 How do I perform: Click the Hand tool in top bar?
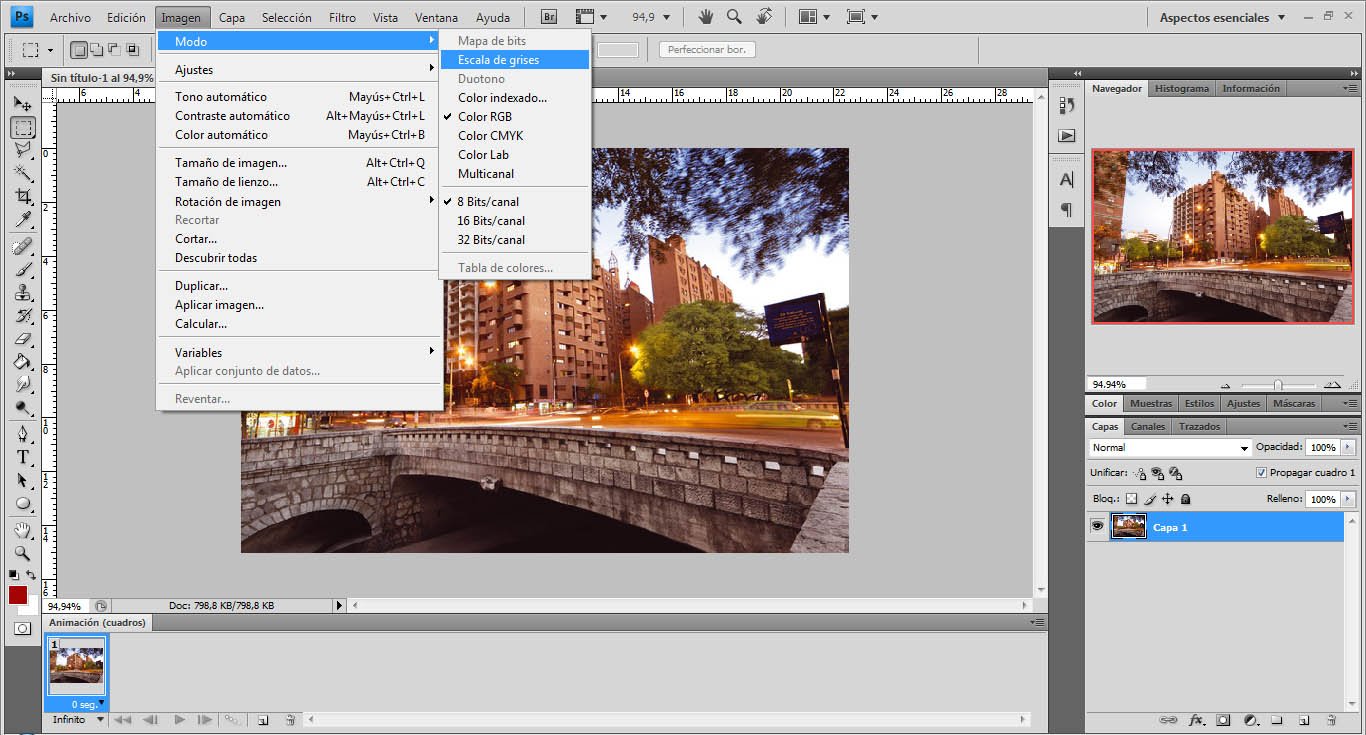(705, 17)
